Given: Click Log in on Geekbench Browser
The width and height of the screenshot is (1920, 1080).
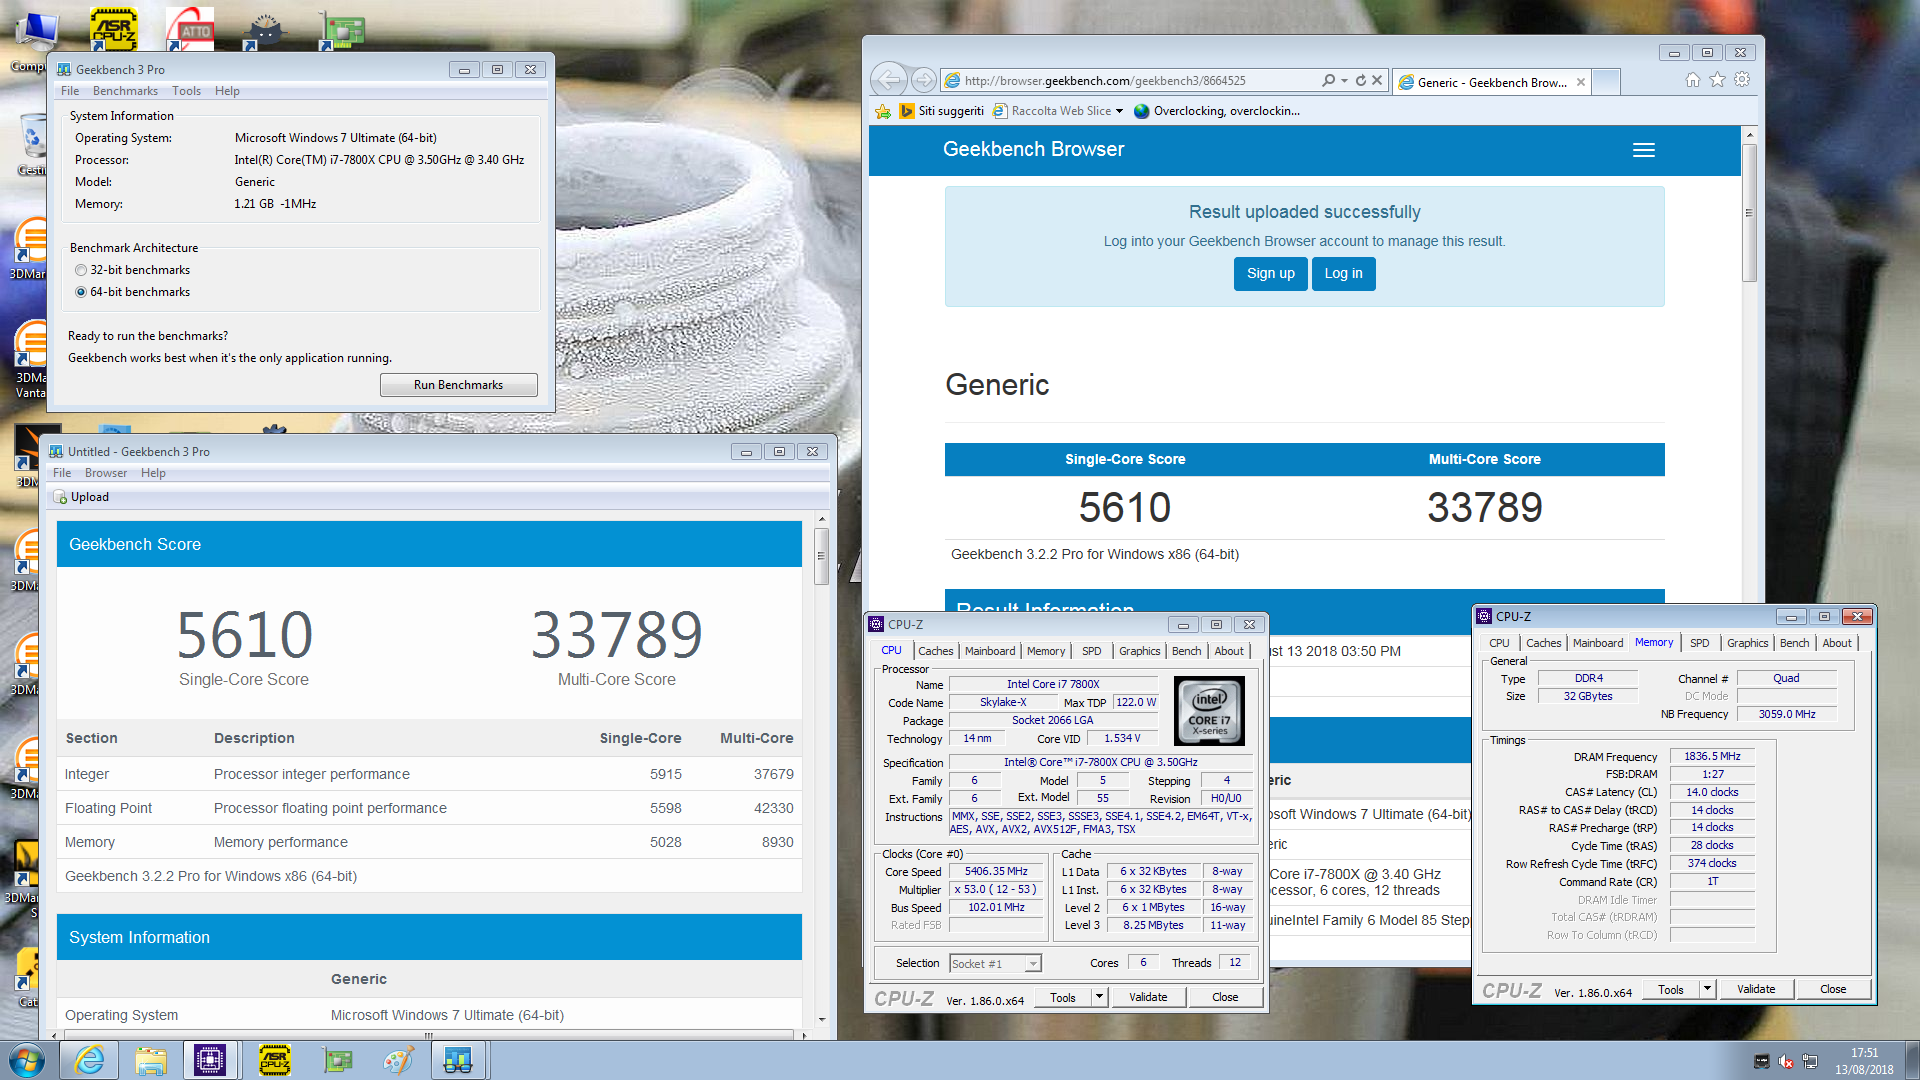Looking at the screenshot, I should click(1344, 273).
